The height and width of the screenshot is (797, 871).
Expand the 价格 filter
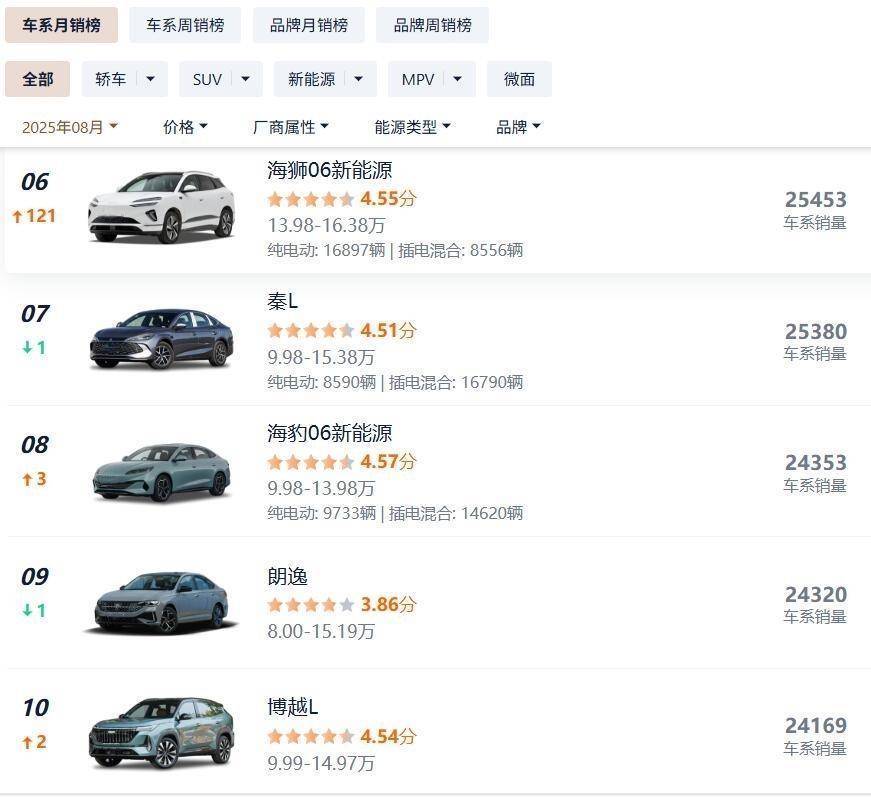point(185,127)
